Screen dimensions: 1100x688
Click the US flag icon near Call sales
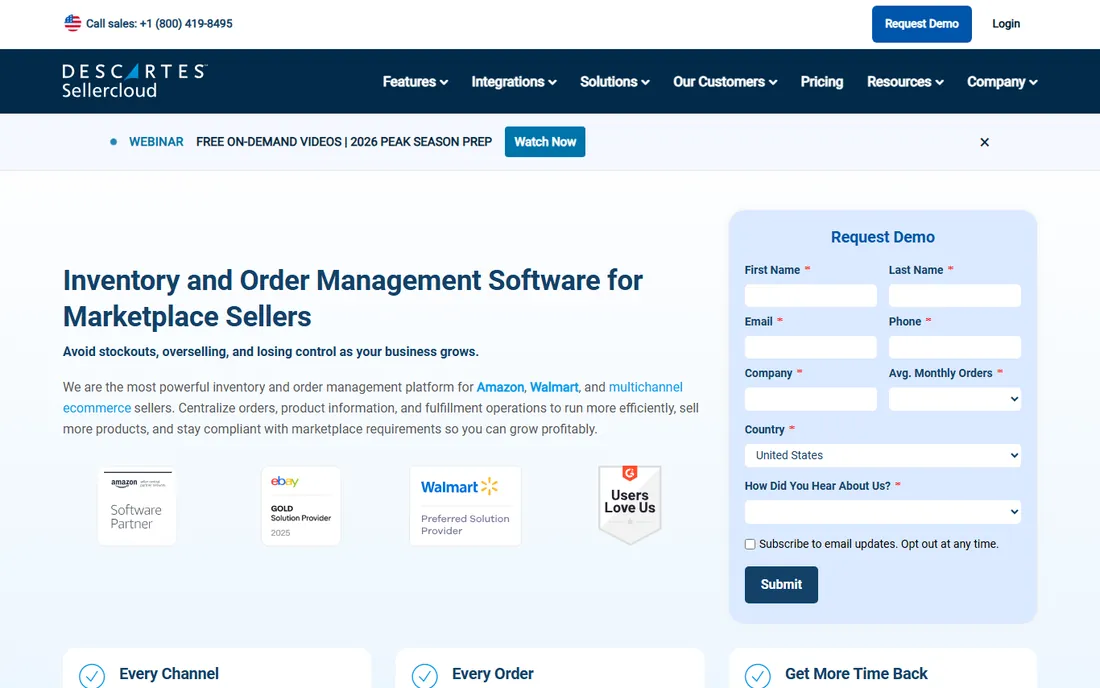(x=72, y=23)
